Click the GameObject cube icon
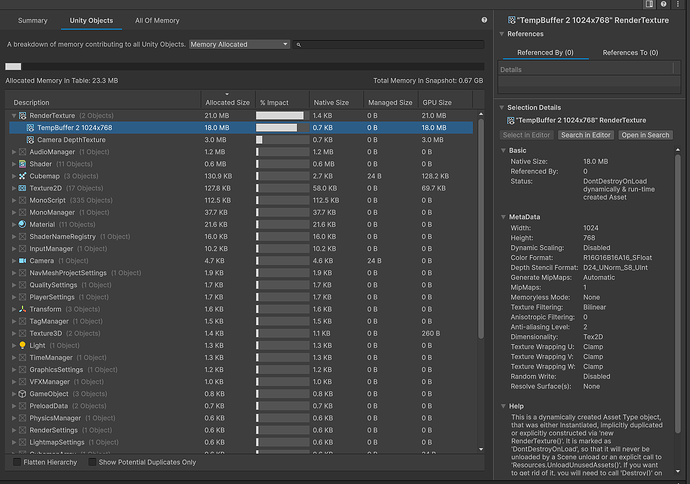Screen dimensions: 690x484 pyautogui.click(x=21, y=394)
